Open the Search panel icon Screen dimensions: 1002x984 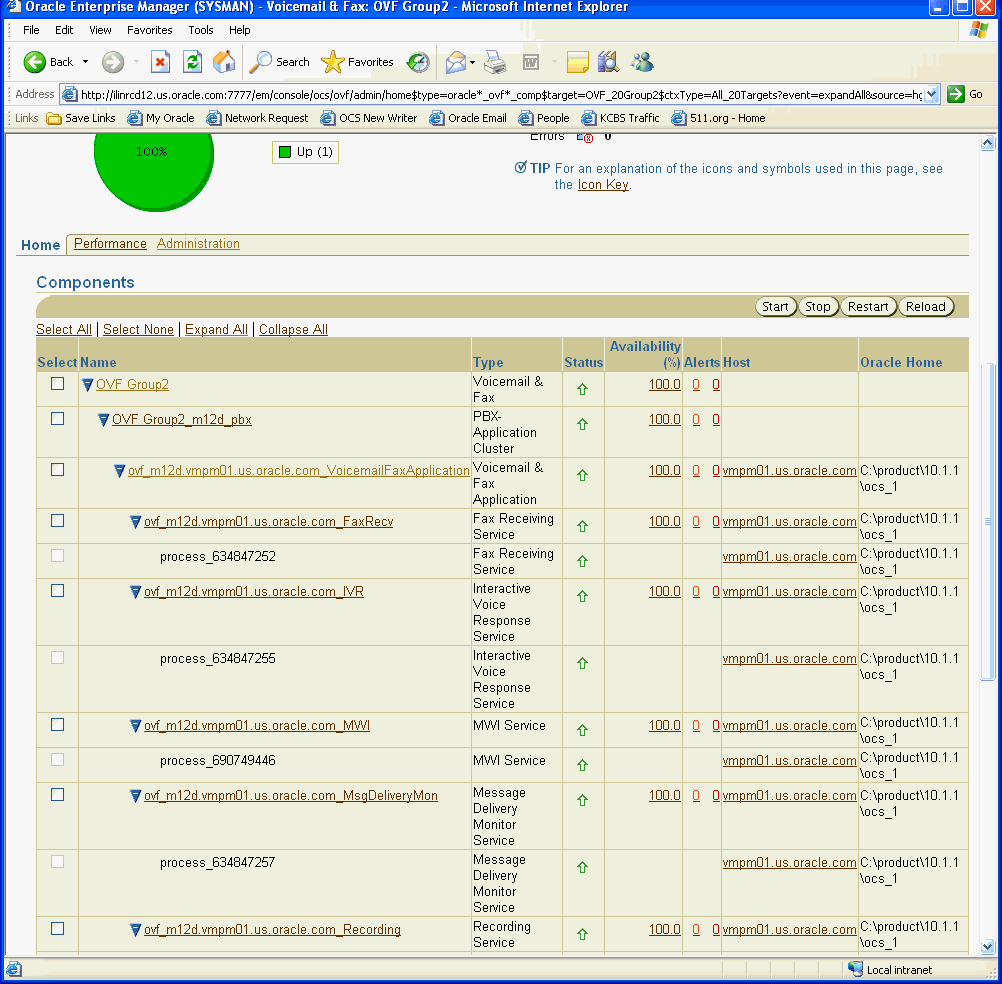[x=278, y=62]
